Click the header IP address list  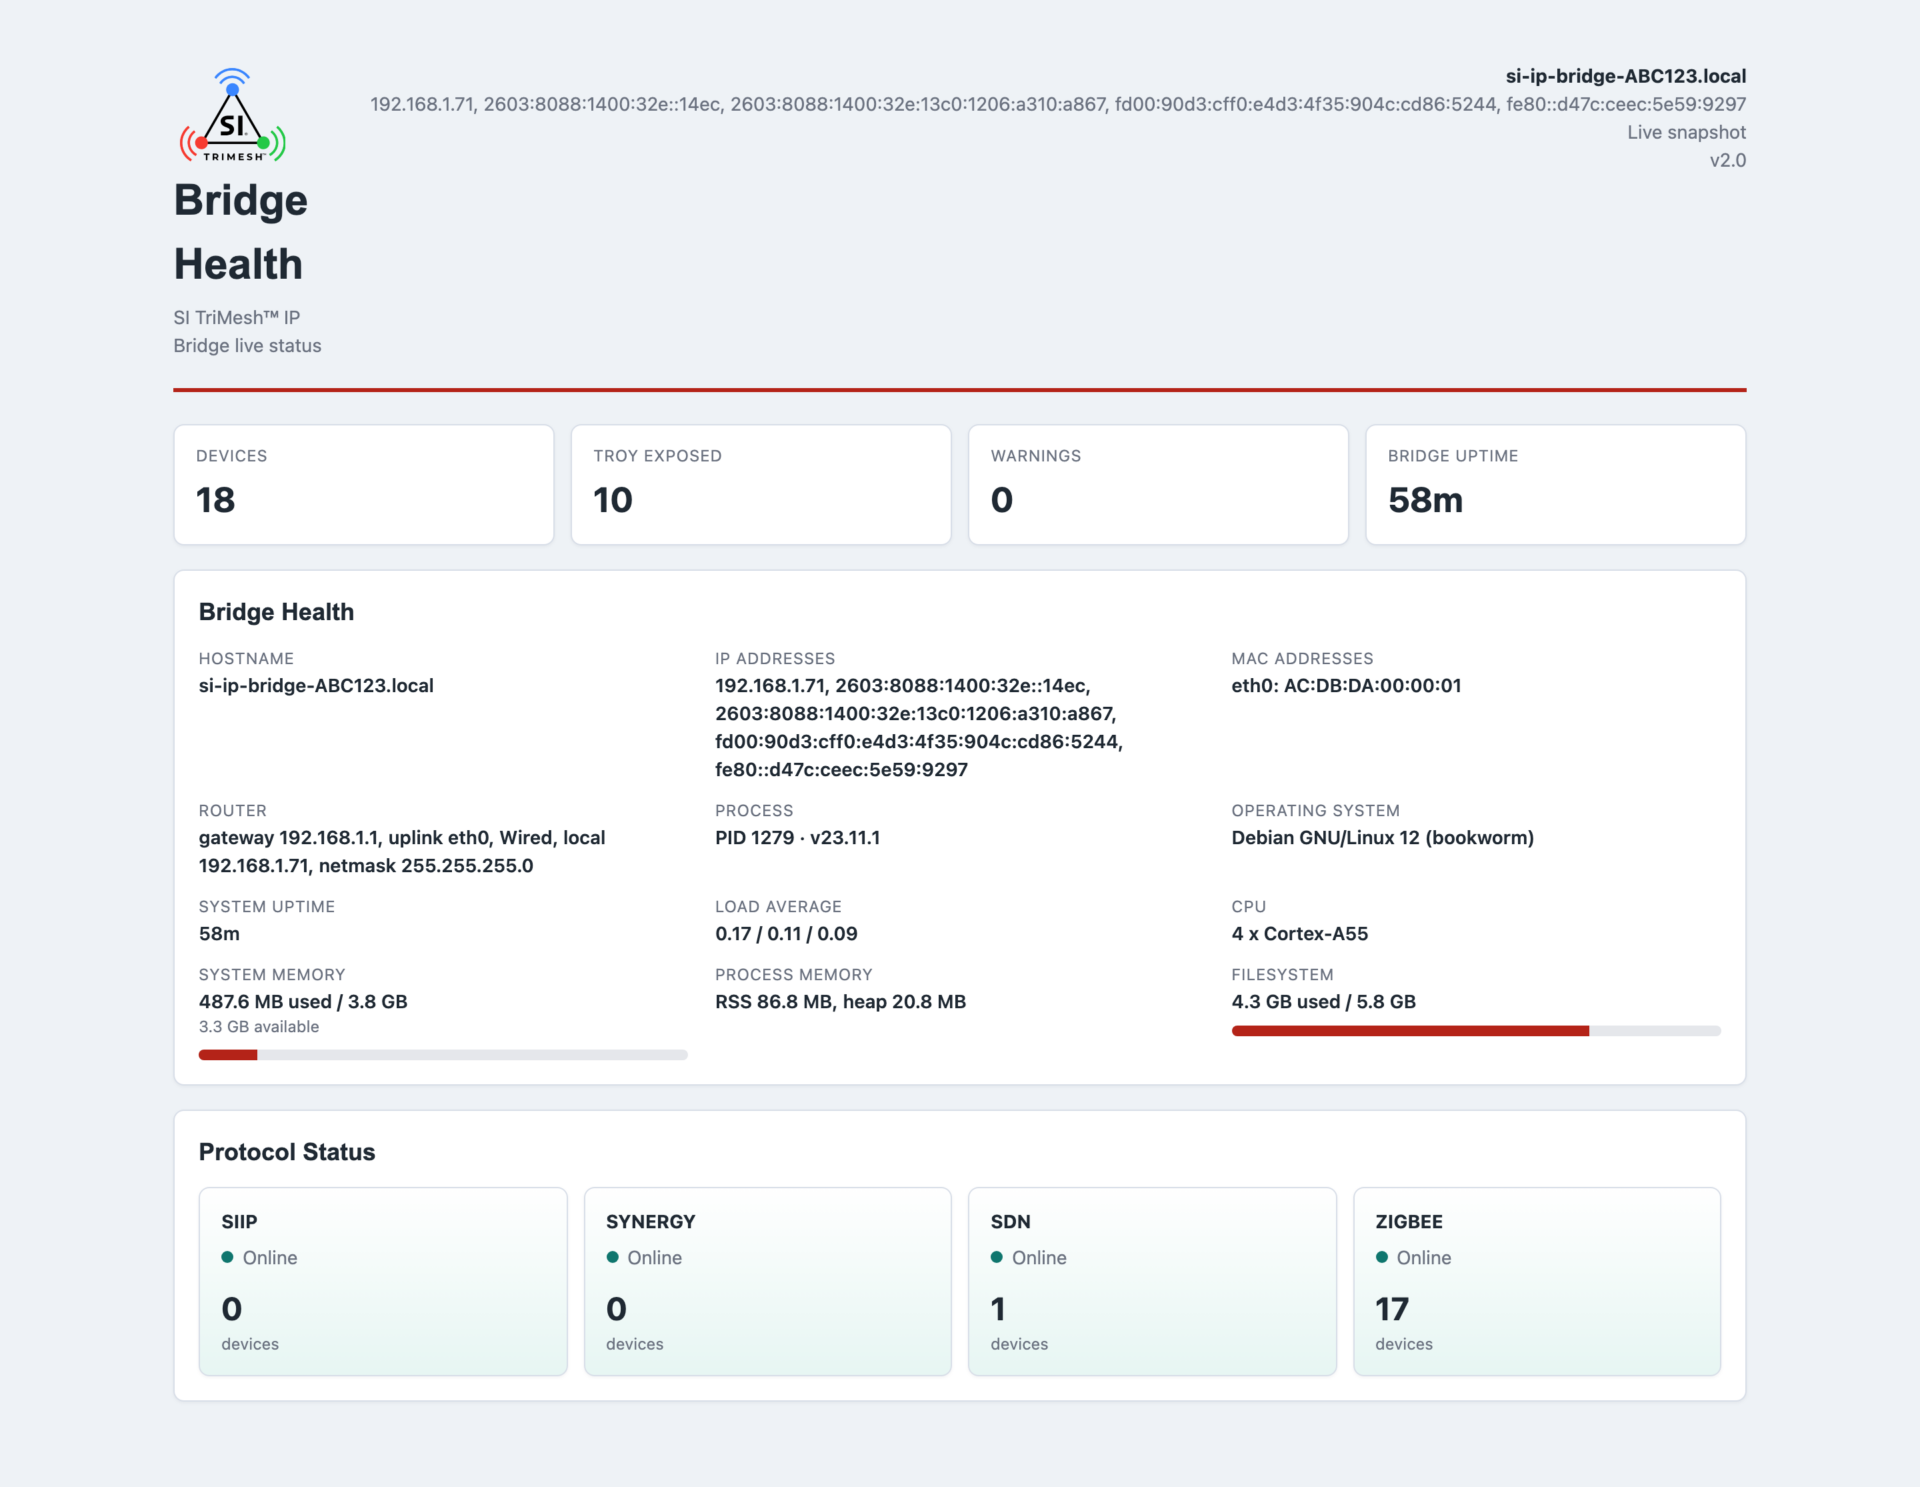pyautogui.click(x=1058, y=104)
